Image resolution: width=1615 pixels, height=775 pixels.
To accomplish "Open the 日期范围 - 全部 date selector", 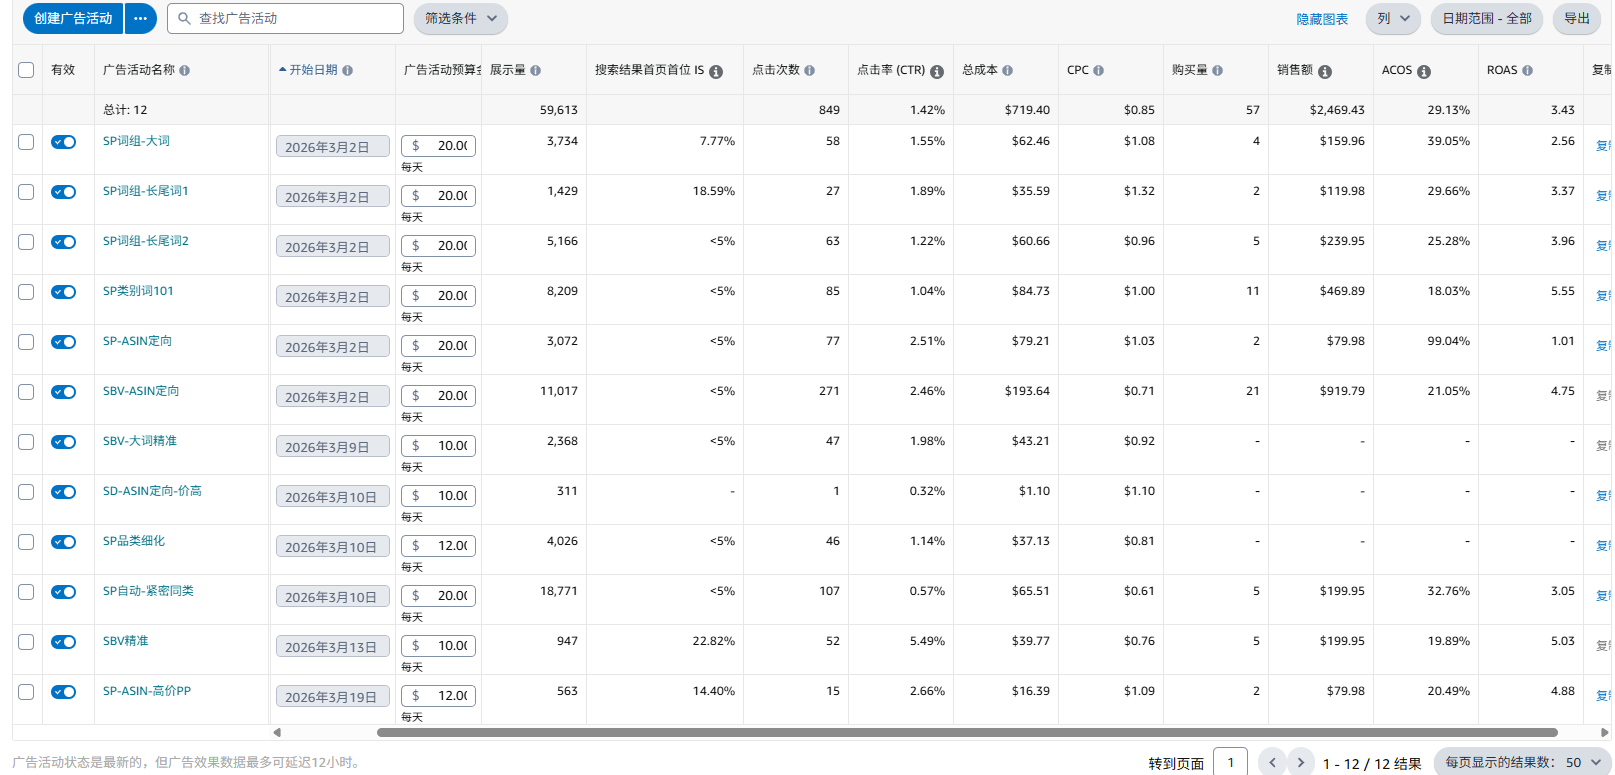I will coord(1486,19).
